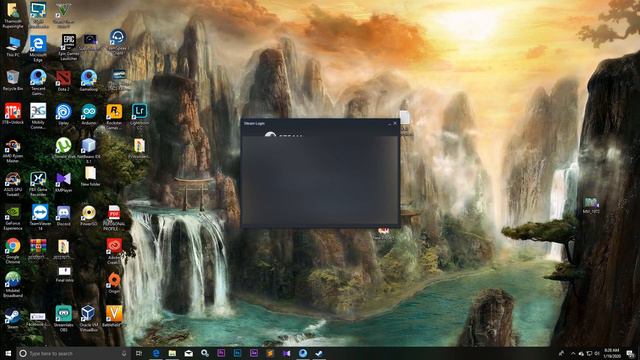Open the taskbar clock and date
Image resolution: width=640 pixels, height=360 pixels.
pos(612,353)
